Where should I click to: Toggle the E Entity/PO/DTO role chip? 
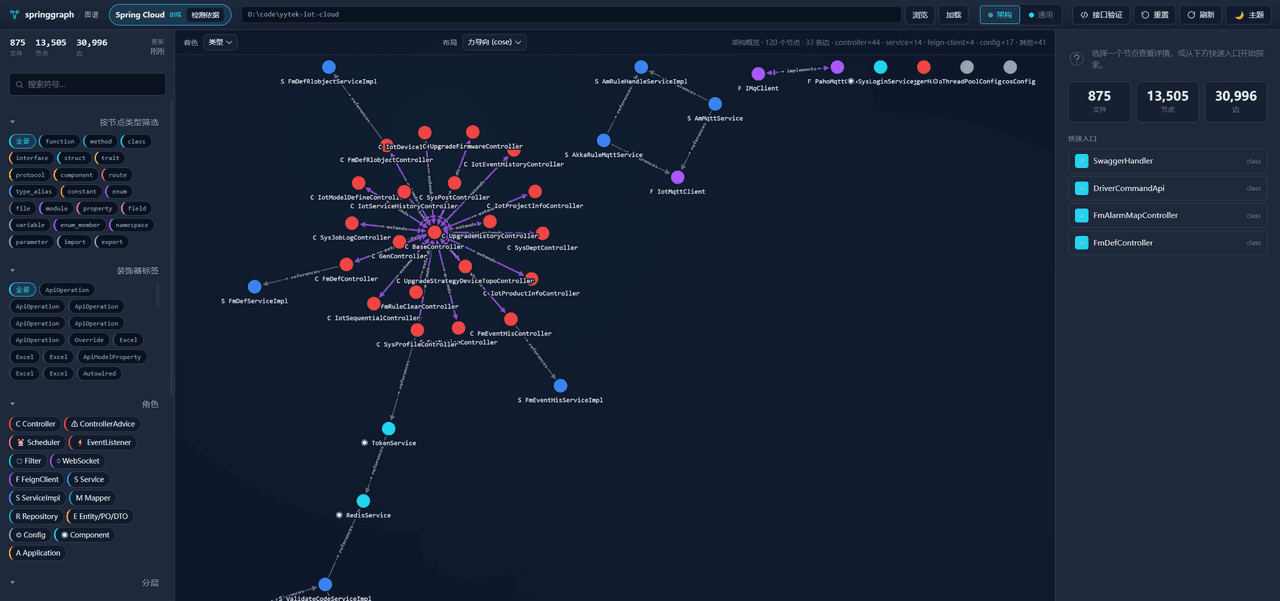click(101, 516)
